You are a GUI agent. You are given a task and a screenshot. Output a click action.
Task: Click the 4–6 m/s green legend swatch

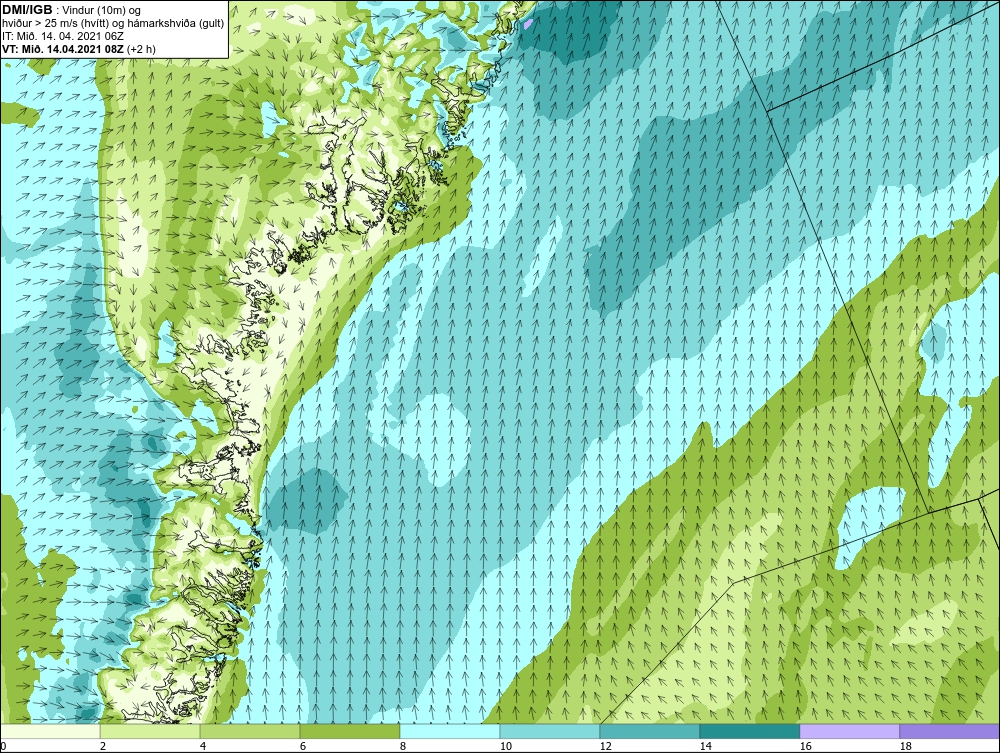[x=250, y=731]
